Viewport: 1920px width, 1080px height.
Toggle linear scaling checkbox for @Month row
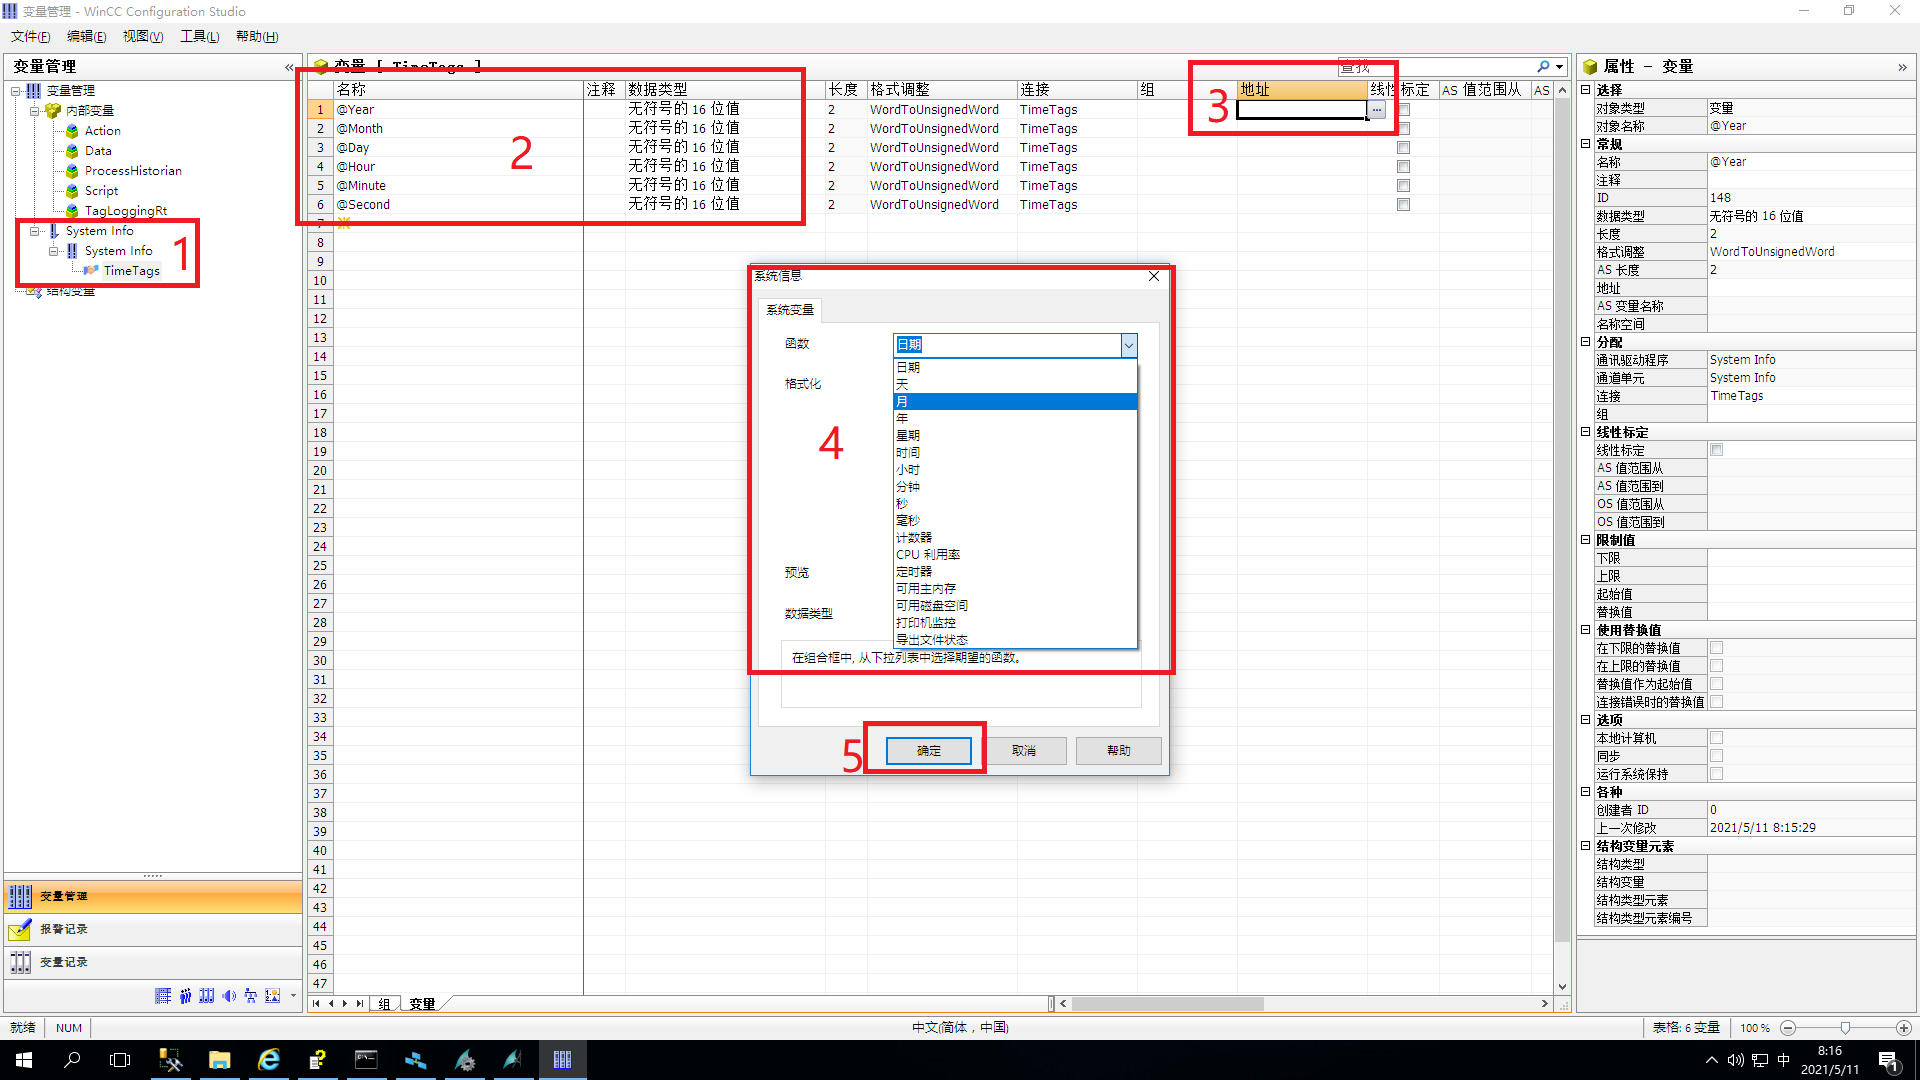[x=1403, y=129]
